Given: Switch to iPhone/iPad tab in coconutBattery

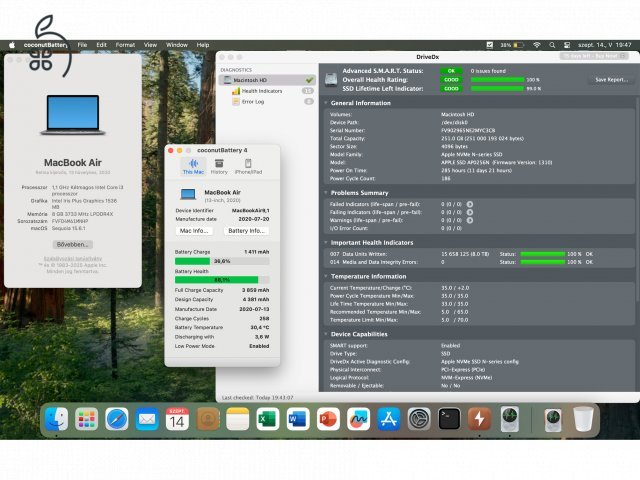Looking at the screenshot, I should coord(248,167).
